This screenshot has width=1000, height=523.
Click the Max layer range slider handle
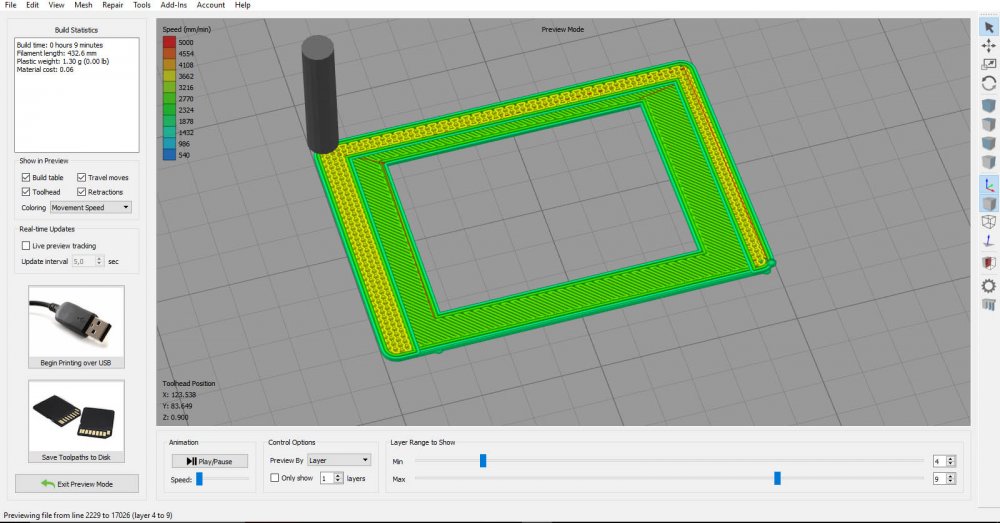[777, 479]
